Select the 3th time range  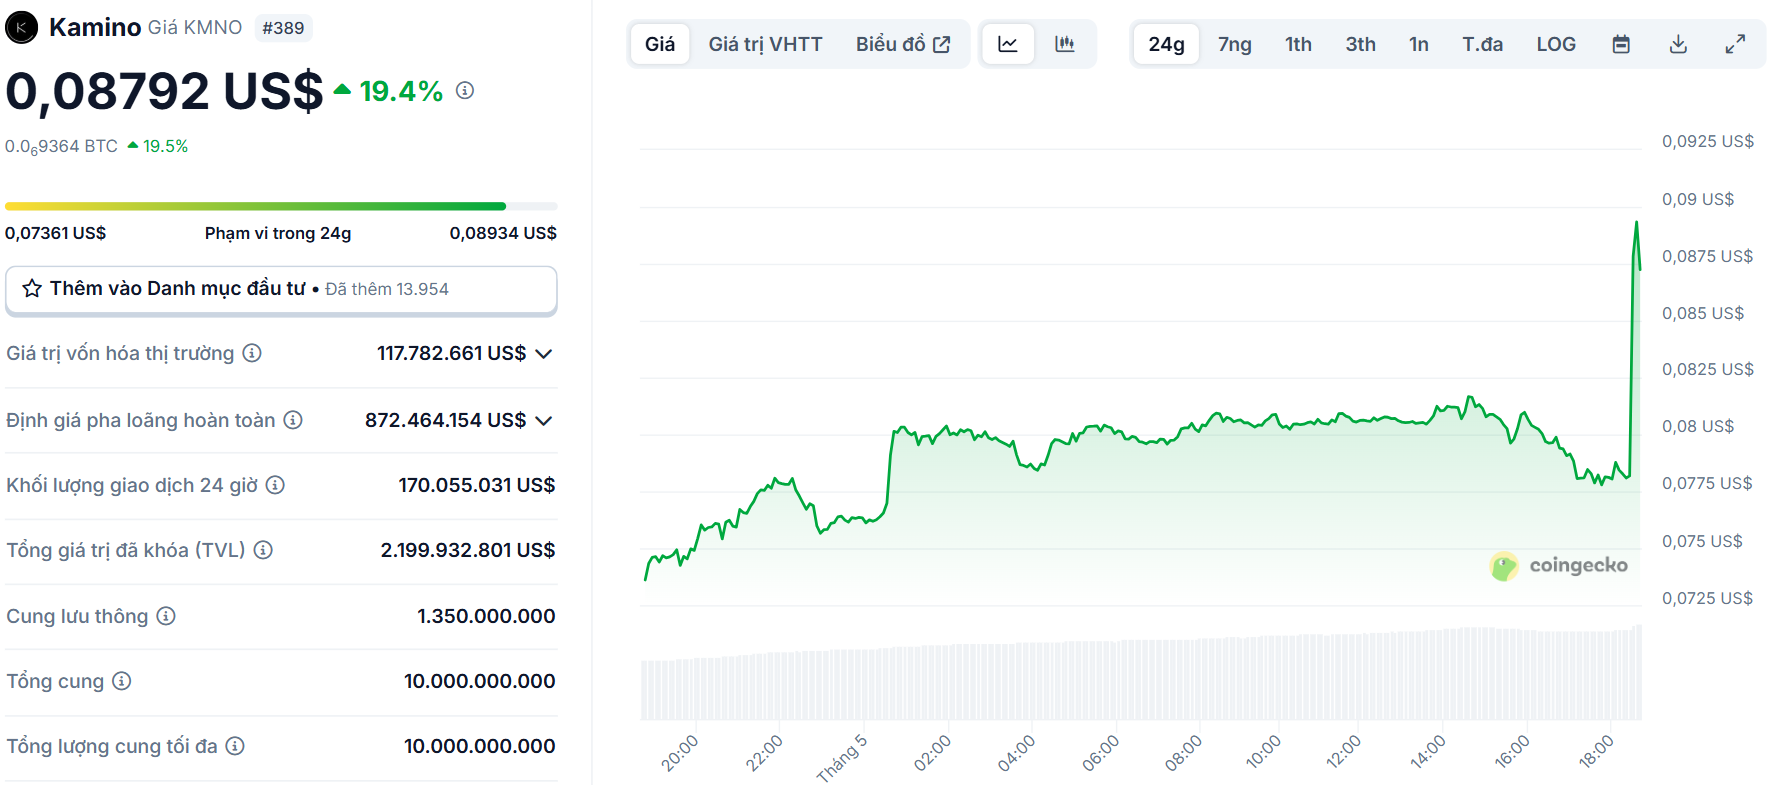1360,44
